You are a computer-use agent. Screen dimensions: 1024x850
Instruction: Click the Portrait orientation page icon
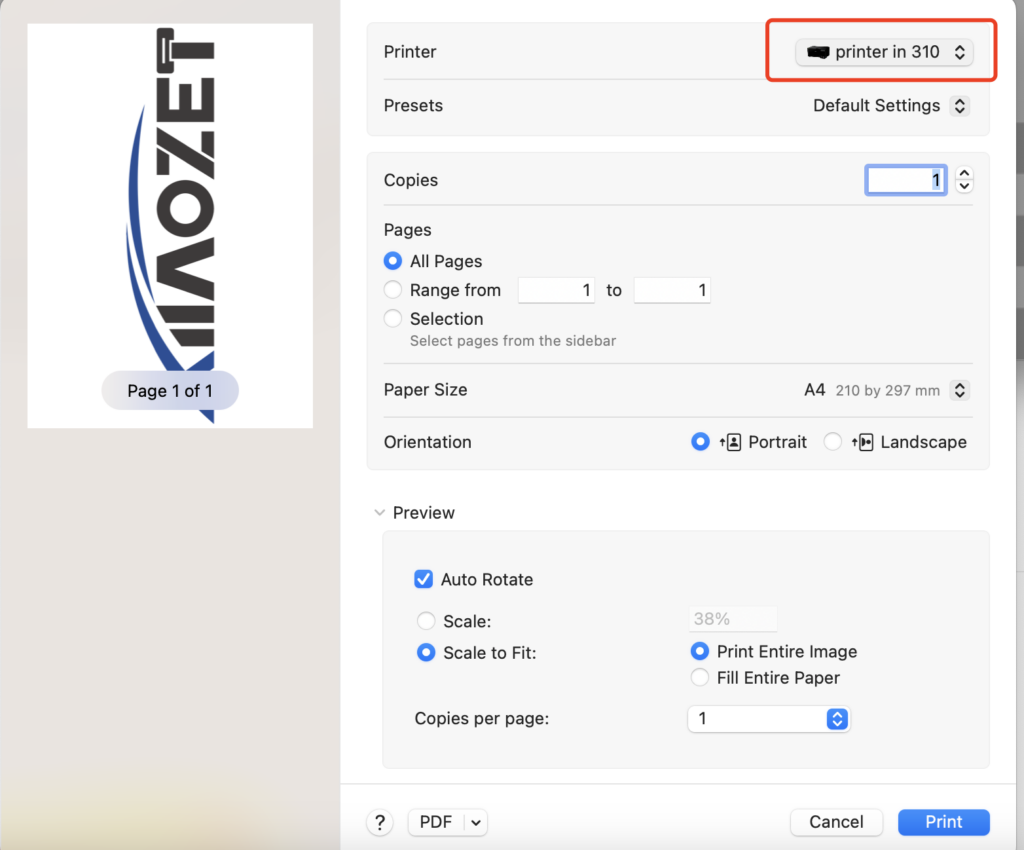730,442
